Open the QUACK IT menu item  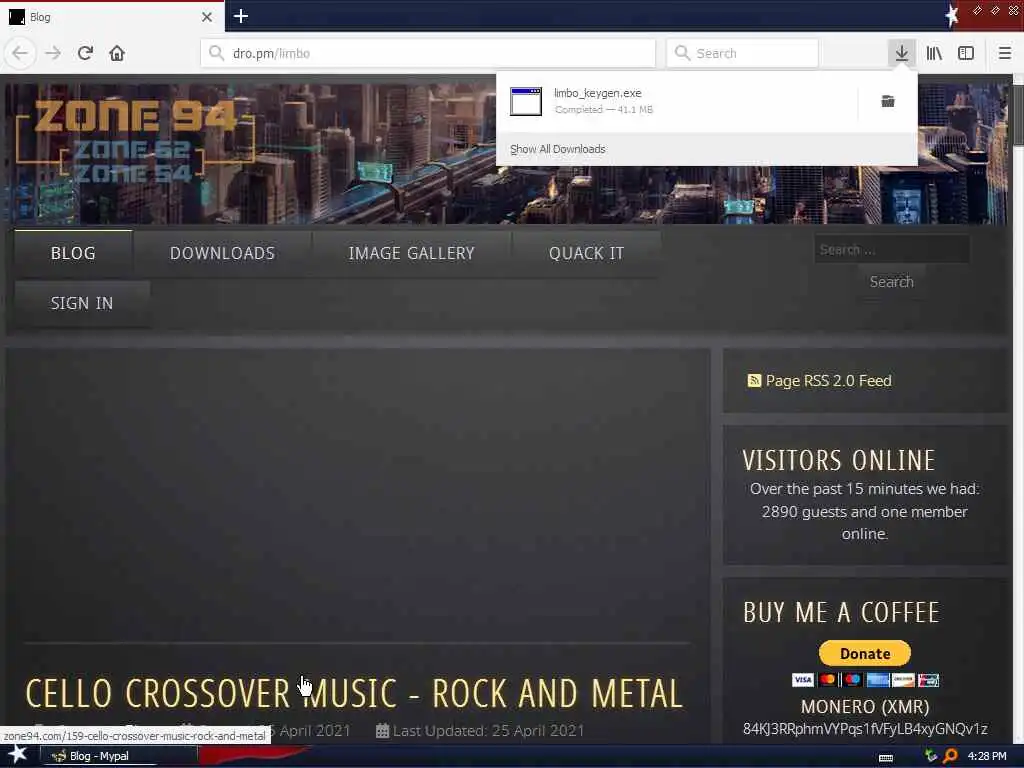(x=586, y=253)
